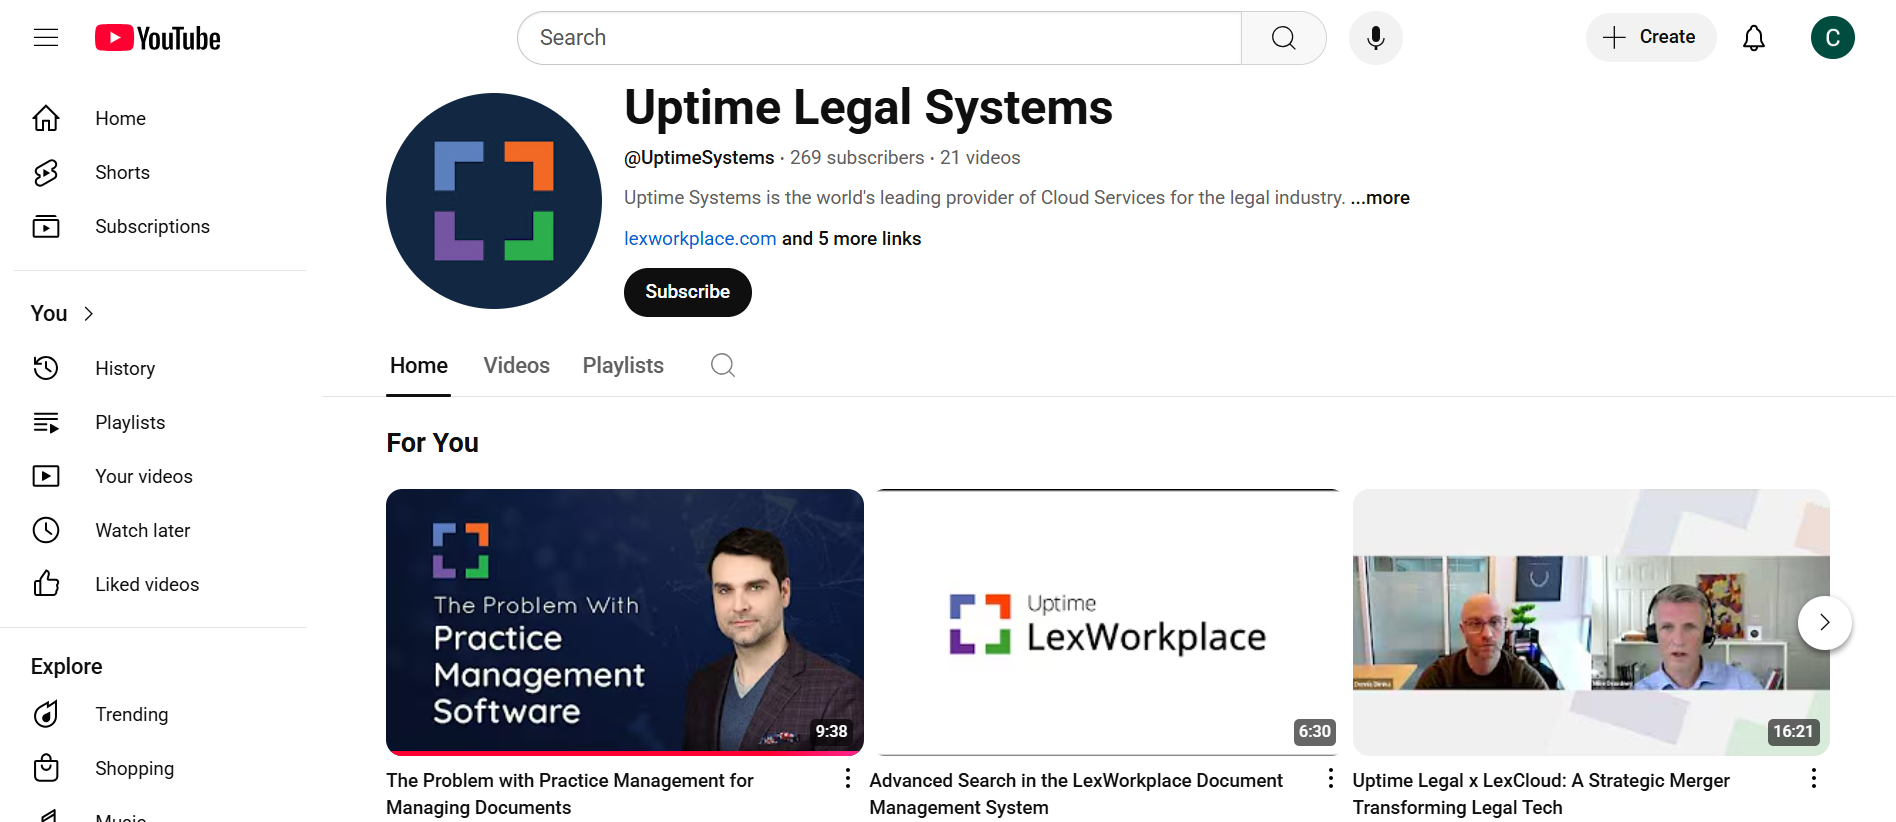Click the YouTube logo
This screenshot has width=1896, height=822.
tap(158, 38)
